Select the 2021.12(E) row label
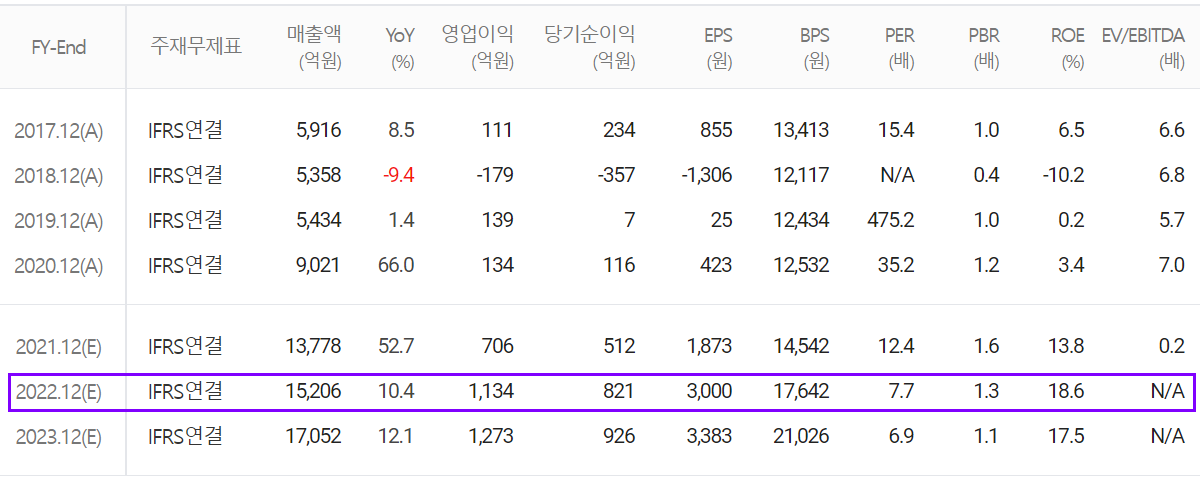 tap(59, 346)
